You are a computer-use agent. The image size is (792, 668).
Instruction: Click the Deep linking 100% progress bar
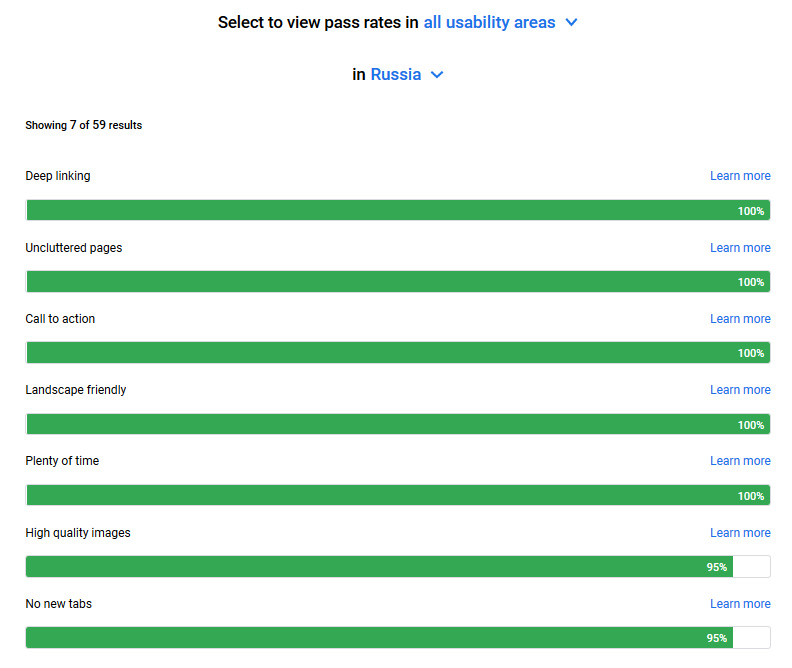[398, 210]
